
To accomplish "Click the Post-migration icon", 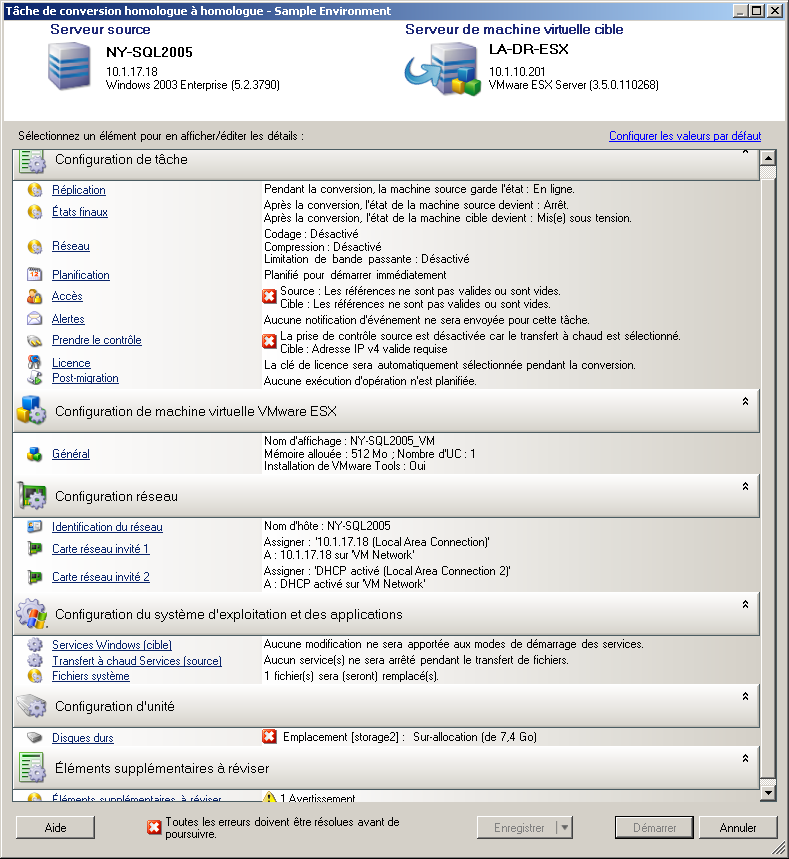I will click(x=35, y=378).
